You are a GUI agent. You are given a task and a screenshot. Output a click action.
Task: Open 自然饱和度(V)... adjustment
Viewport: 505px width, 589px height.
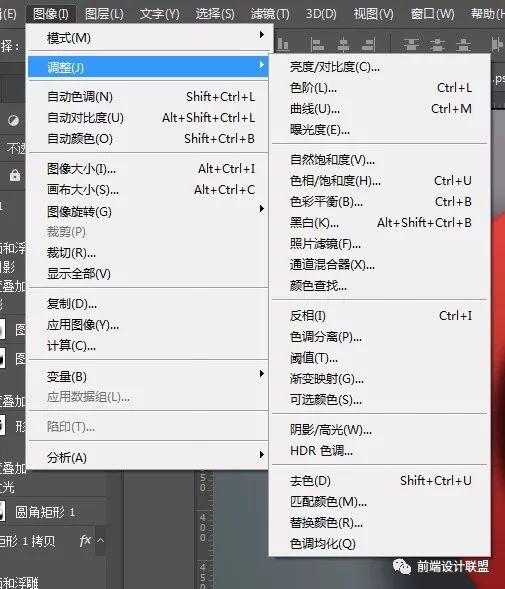click(x=380, y=160)
